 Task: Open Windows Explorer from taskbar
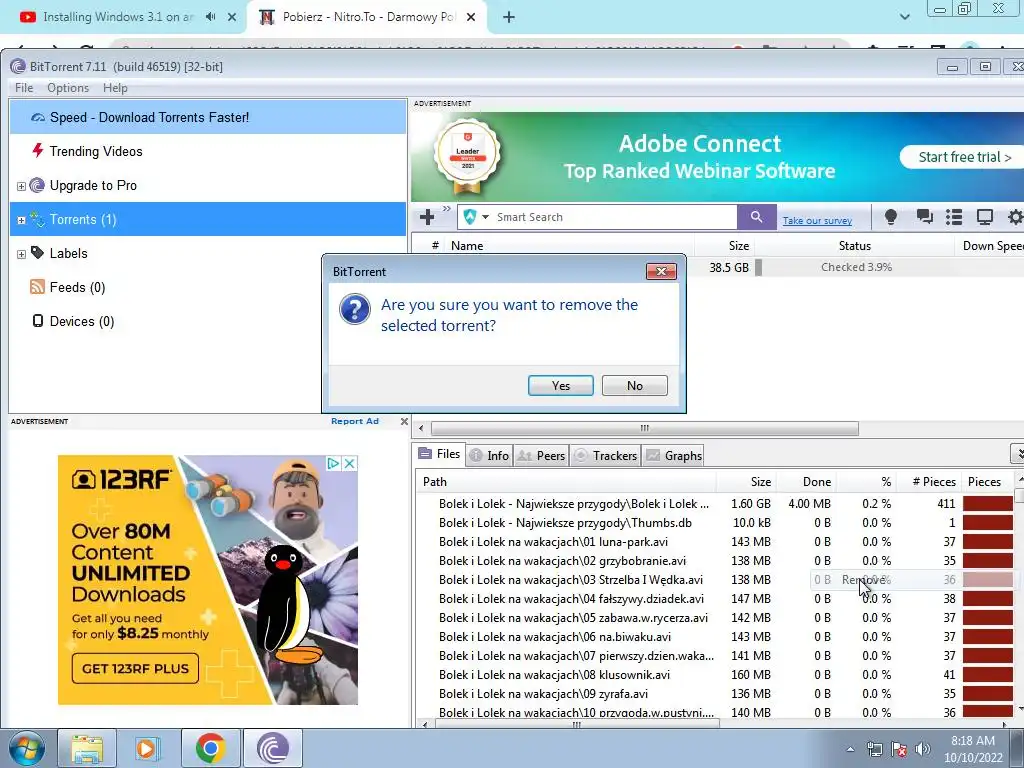pyautogui.click(x=87, y=748)
